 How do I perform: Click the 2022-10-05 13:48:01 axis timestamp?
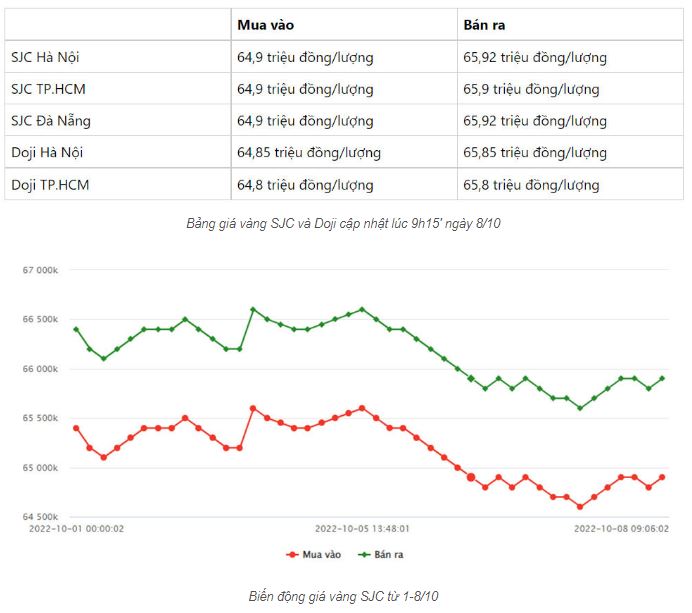click(362, 528)
